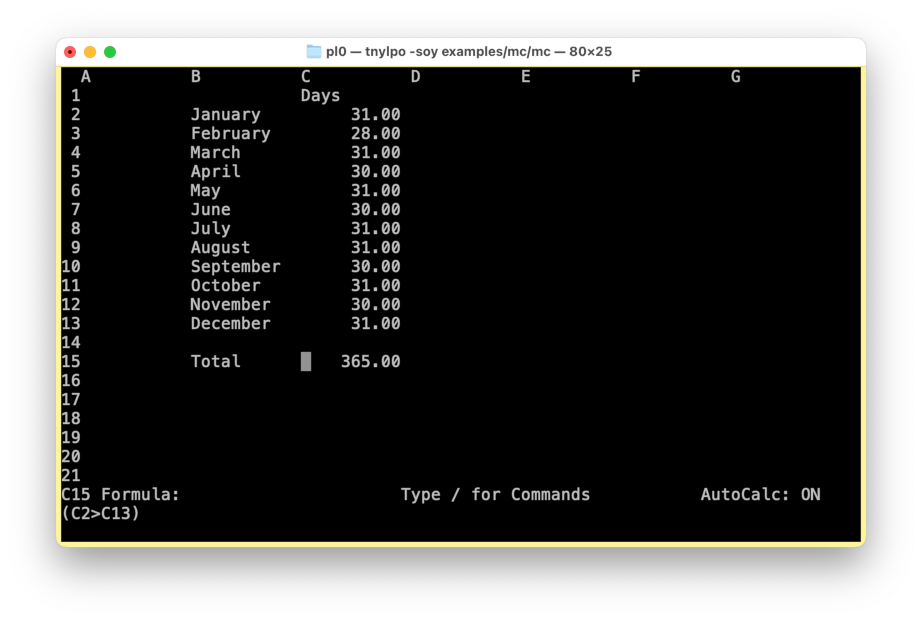Click the 'June' cell
The image size is (922, 621).
coord(211,209)
